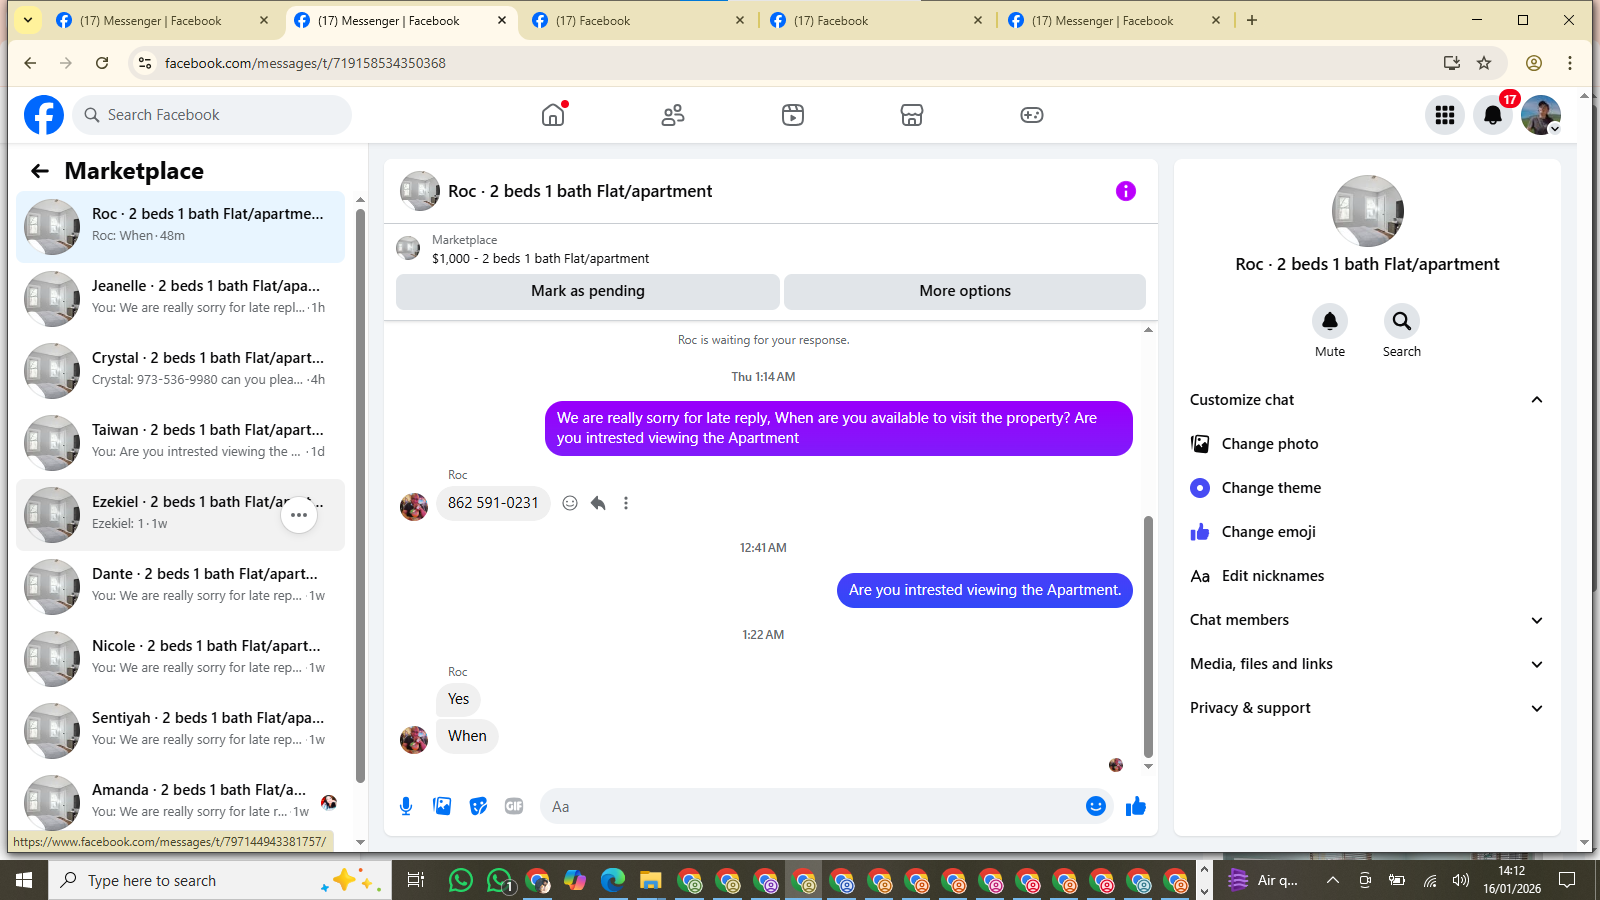This screenshot has height=900, width=1600.
Task: Switch to the last Messenger tab
Action: pyautogui.click(x=1113, y=20)
